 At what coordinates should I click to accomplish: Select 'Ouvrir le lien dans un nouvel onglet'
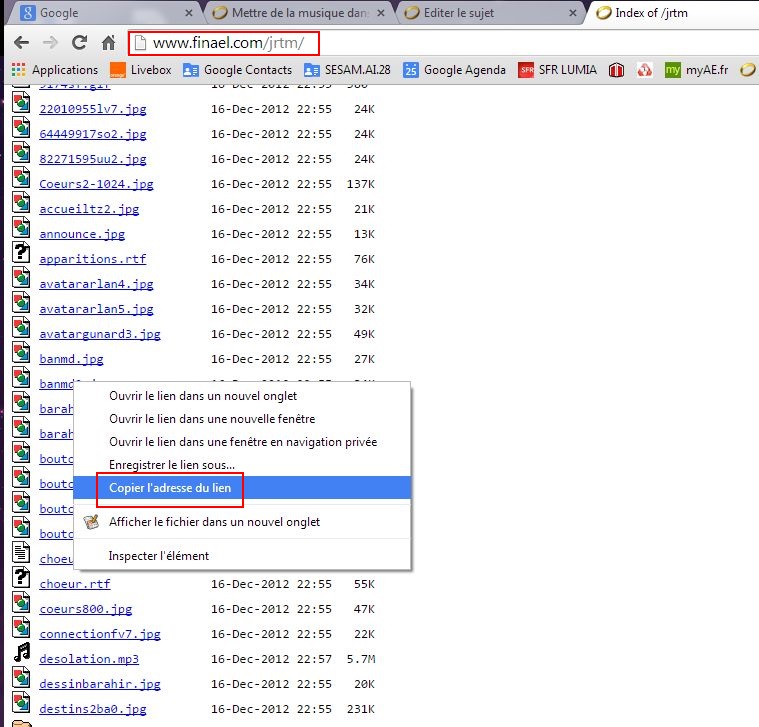click(x=202, y=396)
